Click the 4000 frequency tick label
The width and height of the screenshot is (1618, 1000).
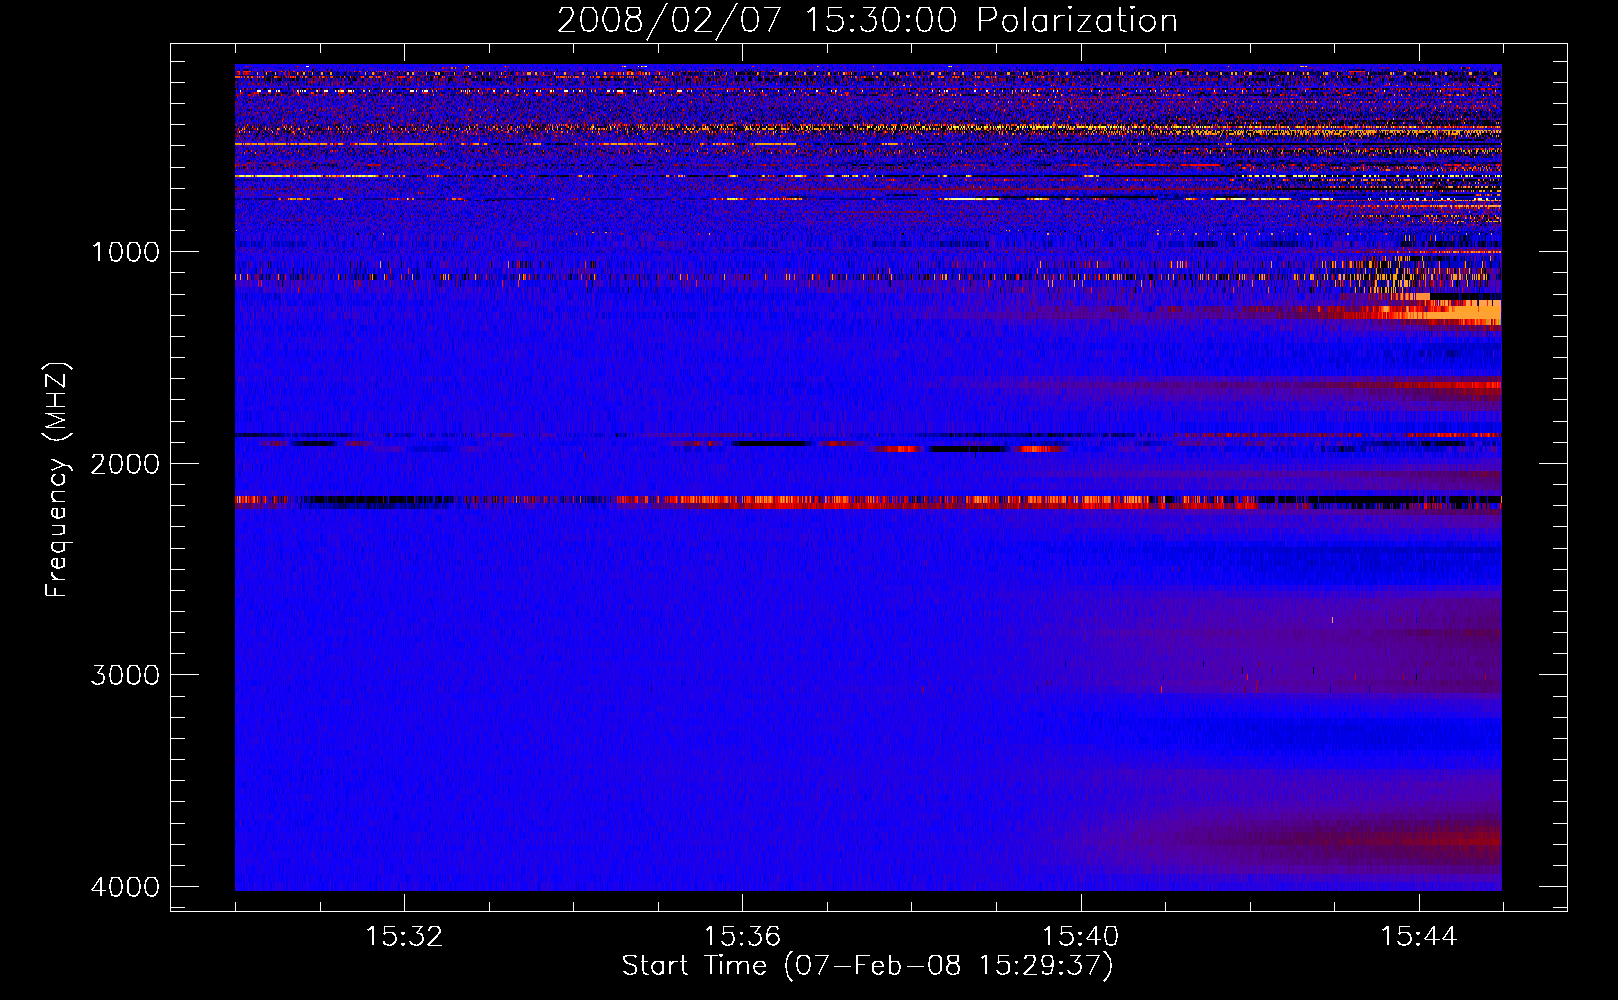click(125, 887)
